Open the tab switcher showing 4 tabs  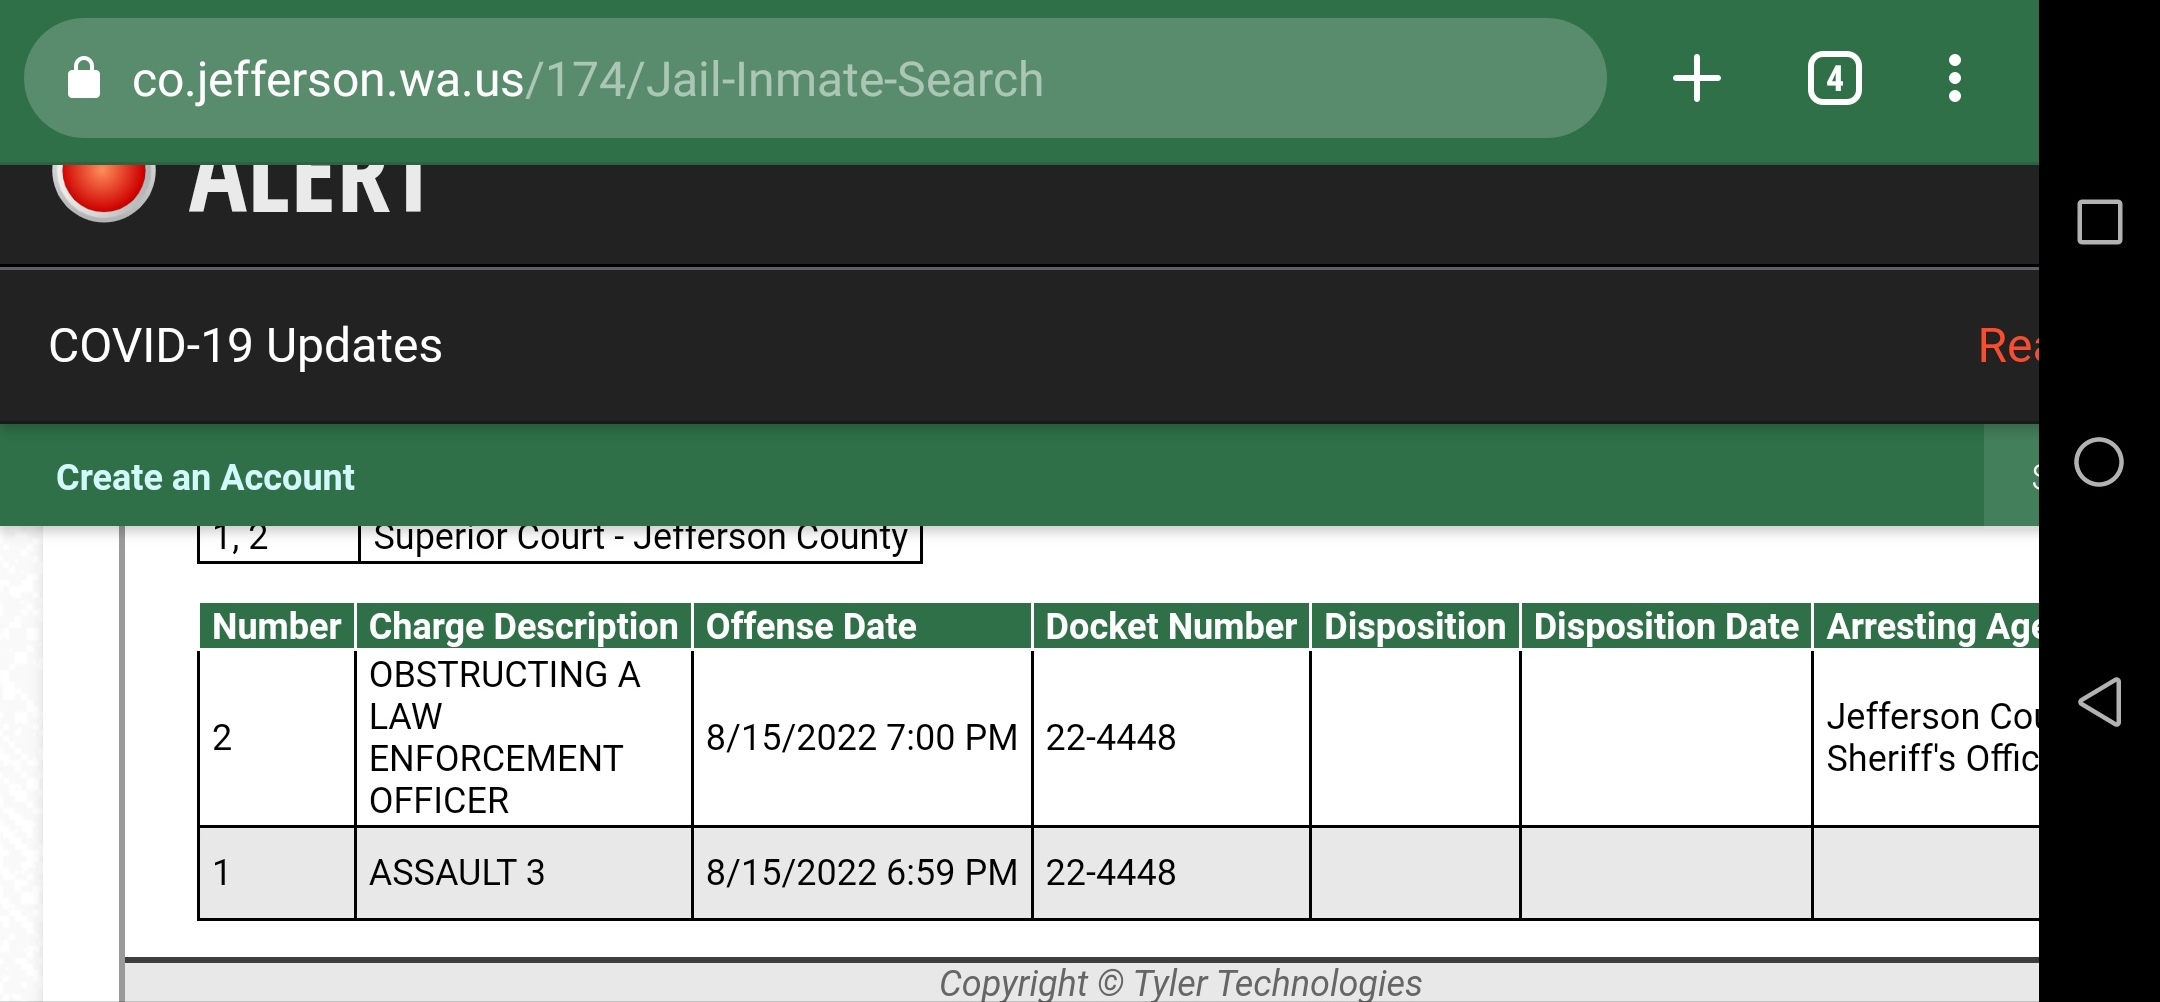(1834, 78)
